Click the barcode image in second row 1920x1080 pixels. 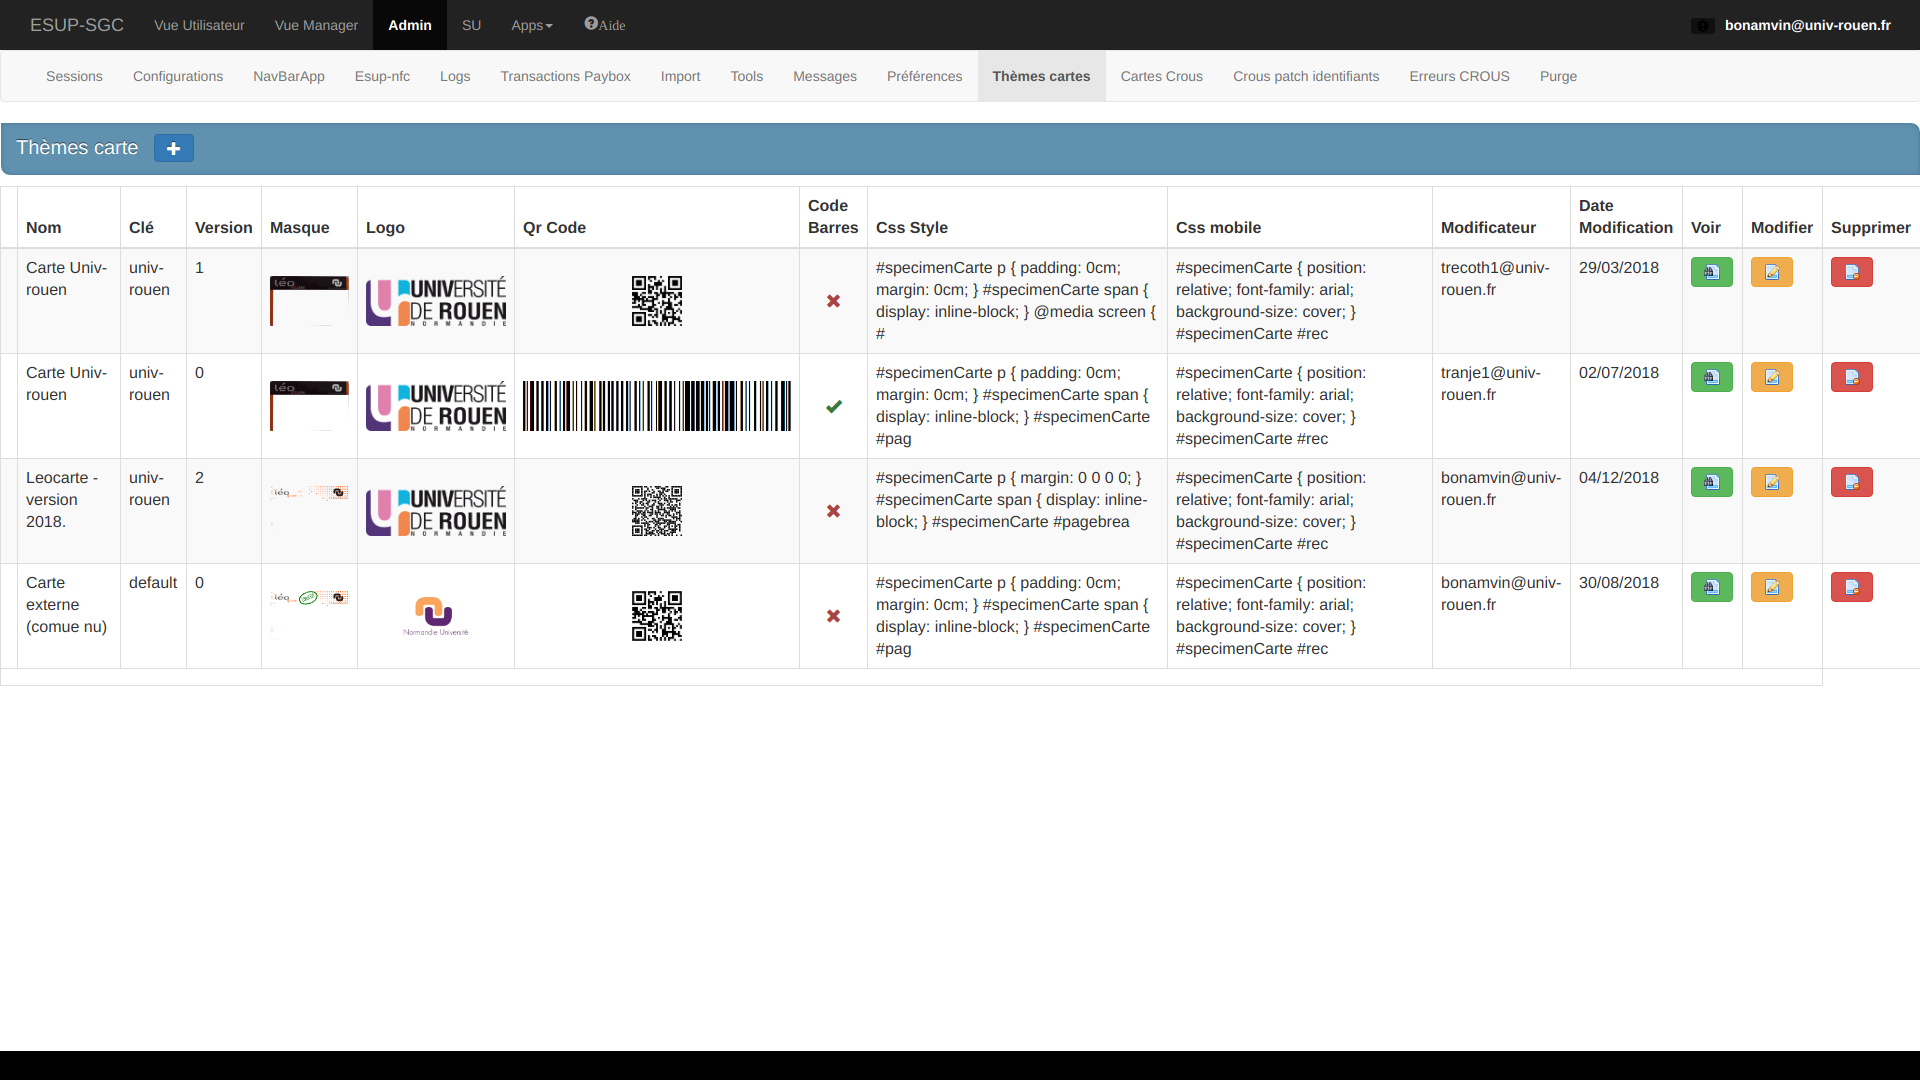click(656, 406)
